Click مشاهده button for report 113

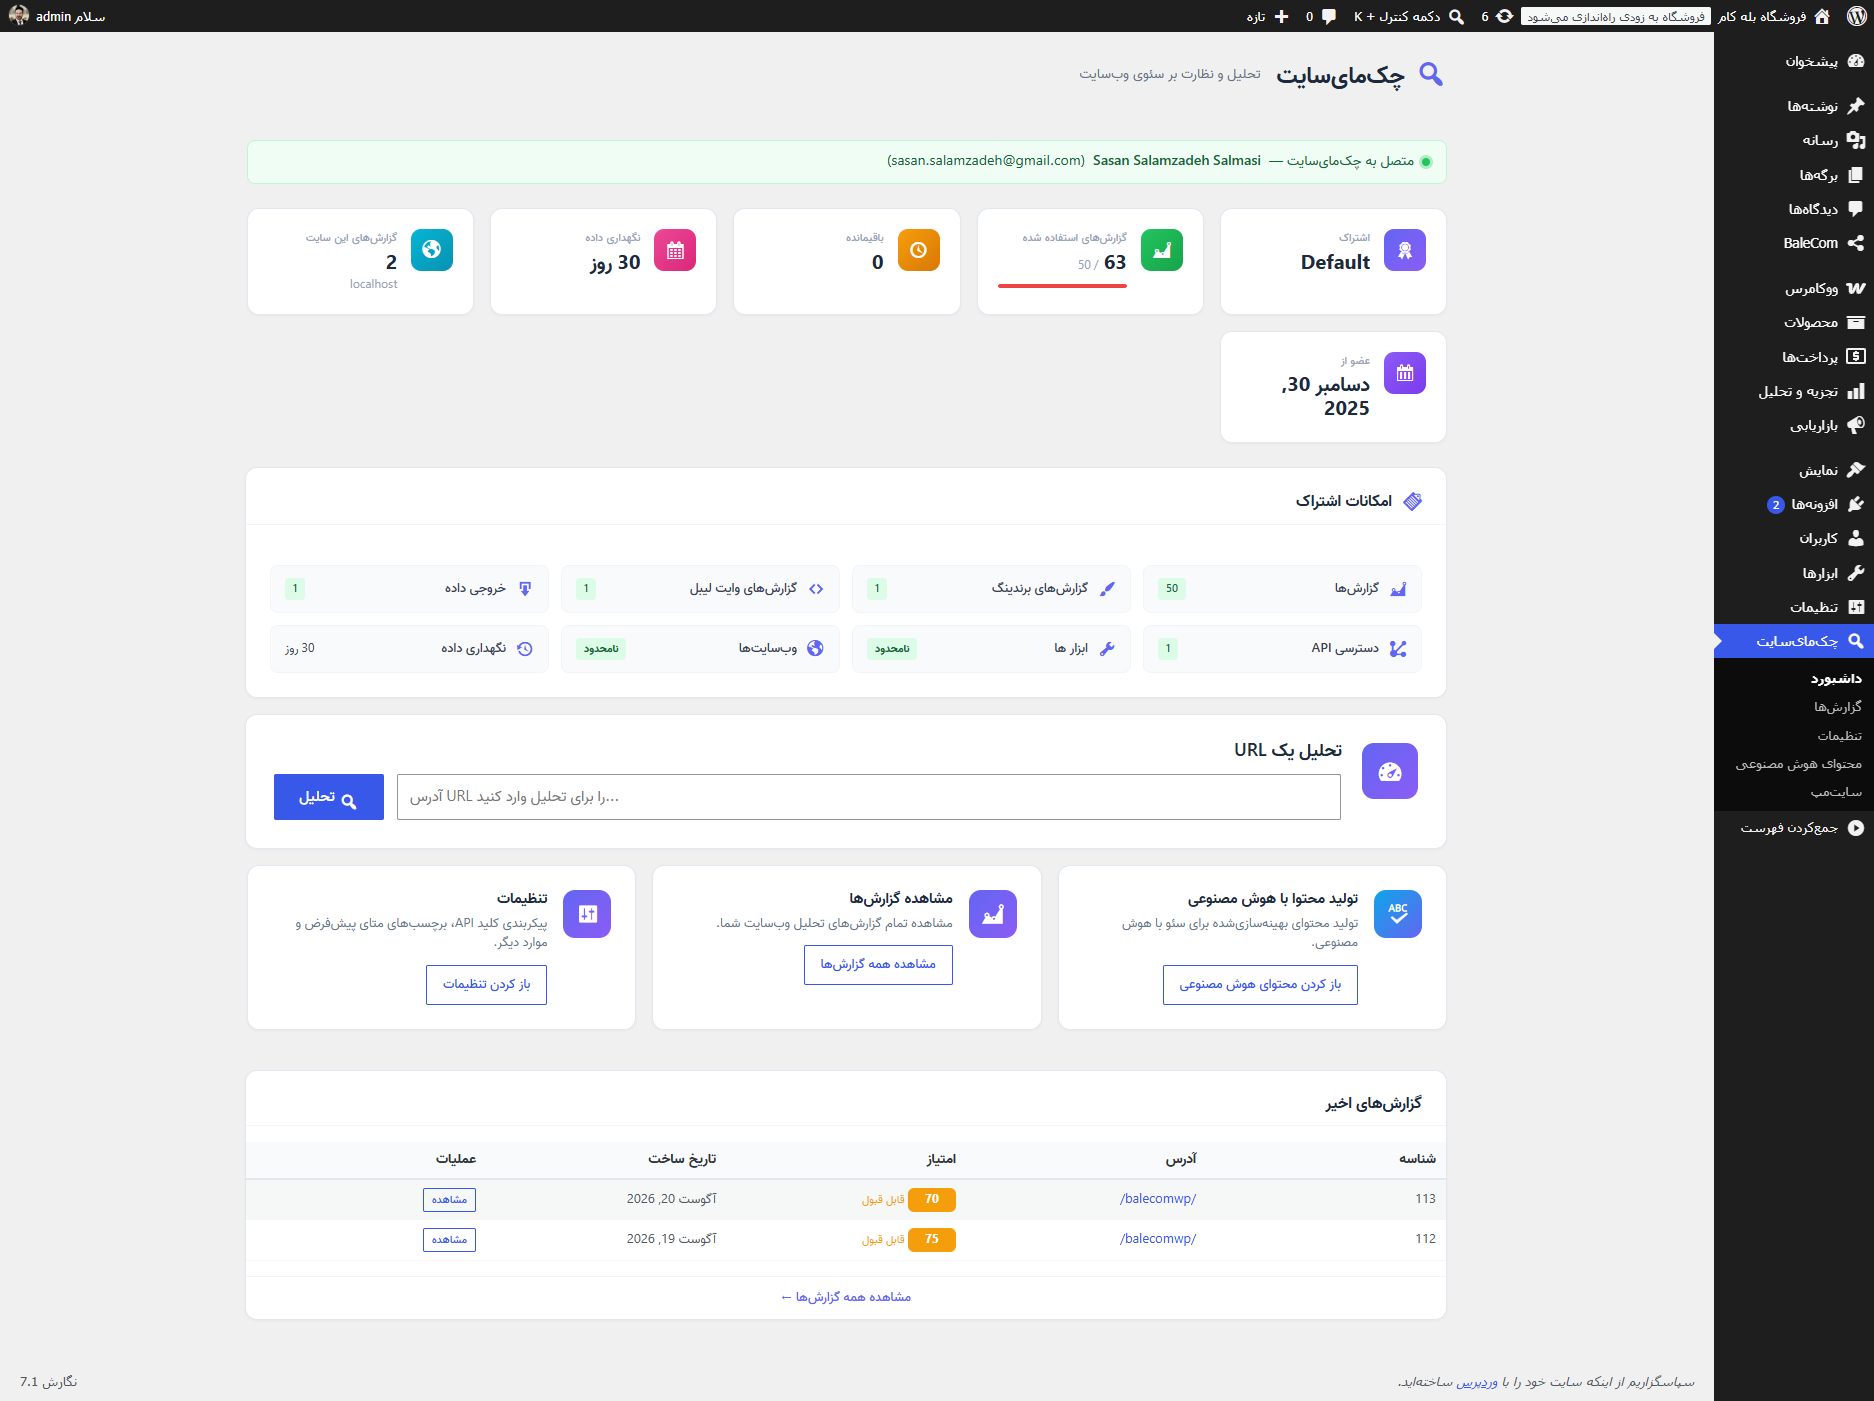tap(449, 1200)
